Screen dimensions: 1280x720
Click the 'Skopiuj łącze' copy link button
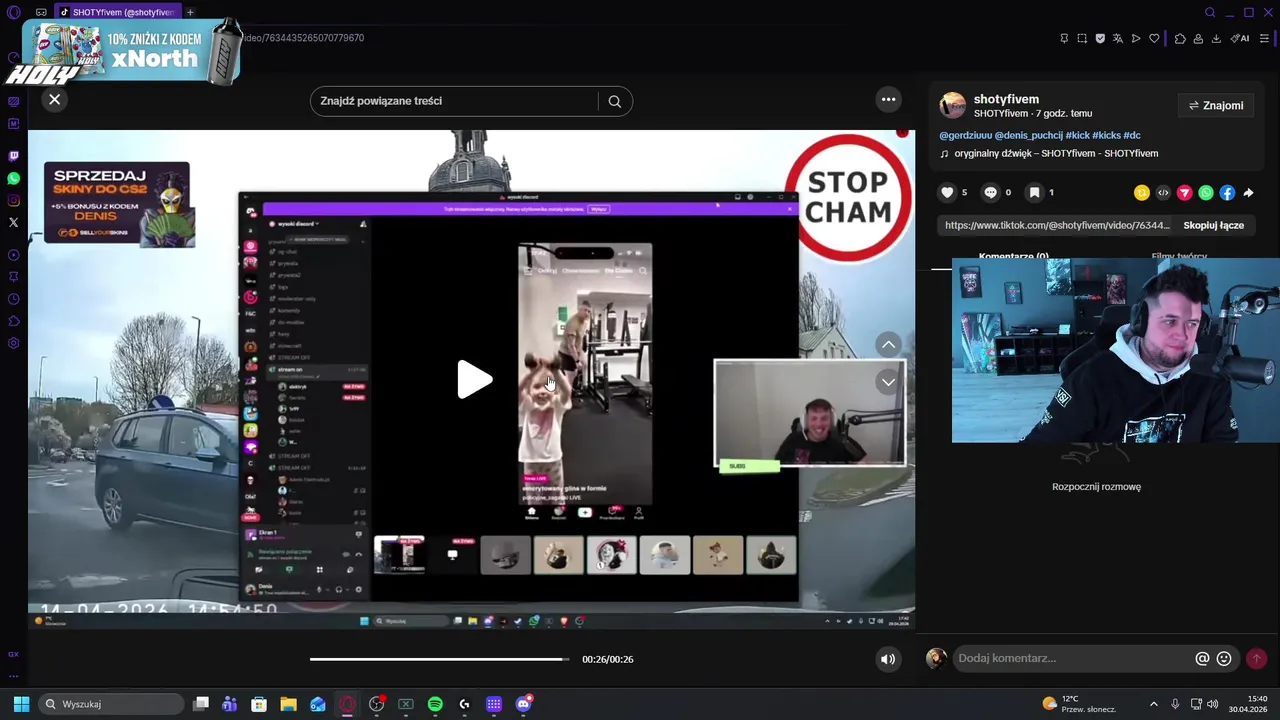click(x=1213, y=225)
